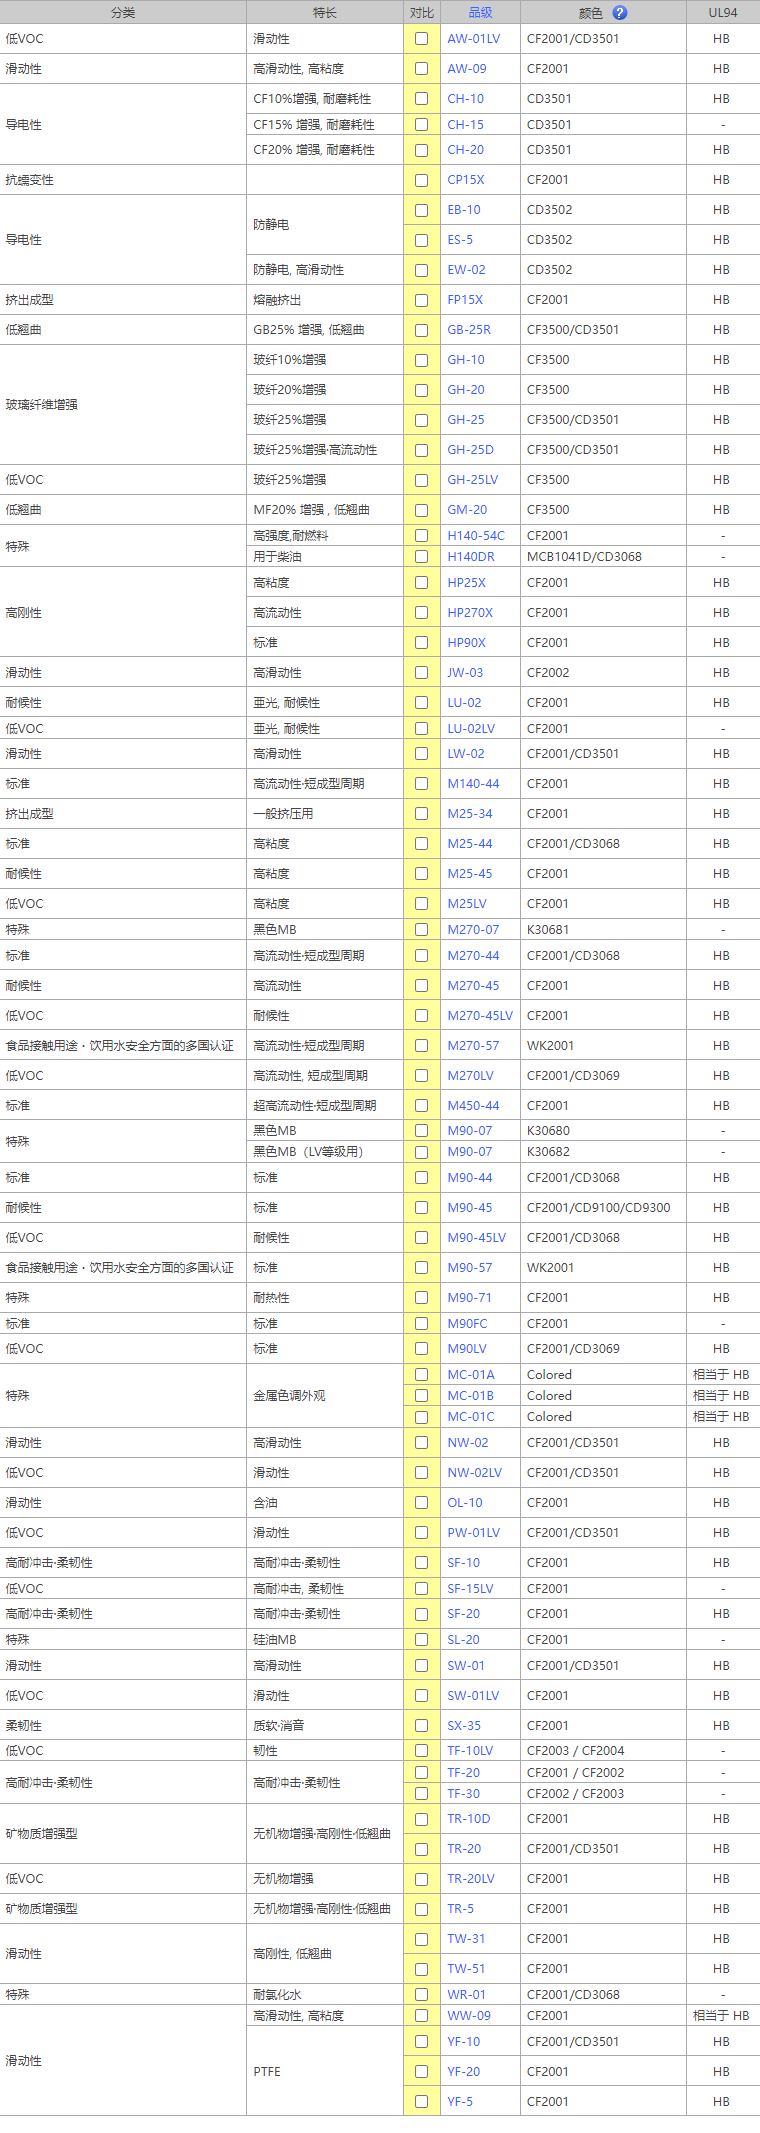Check the compare box for CH-15

421,125
